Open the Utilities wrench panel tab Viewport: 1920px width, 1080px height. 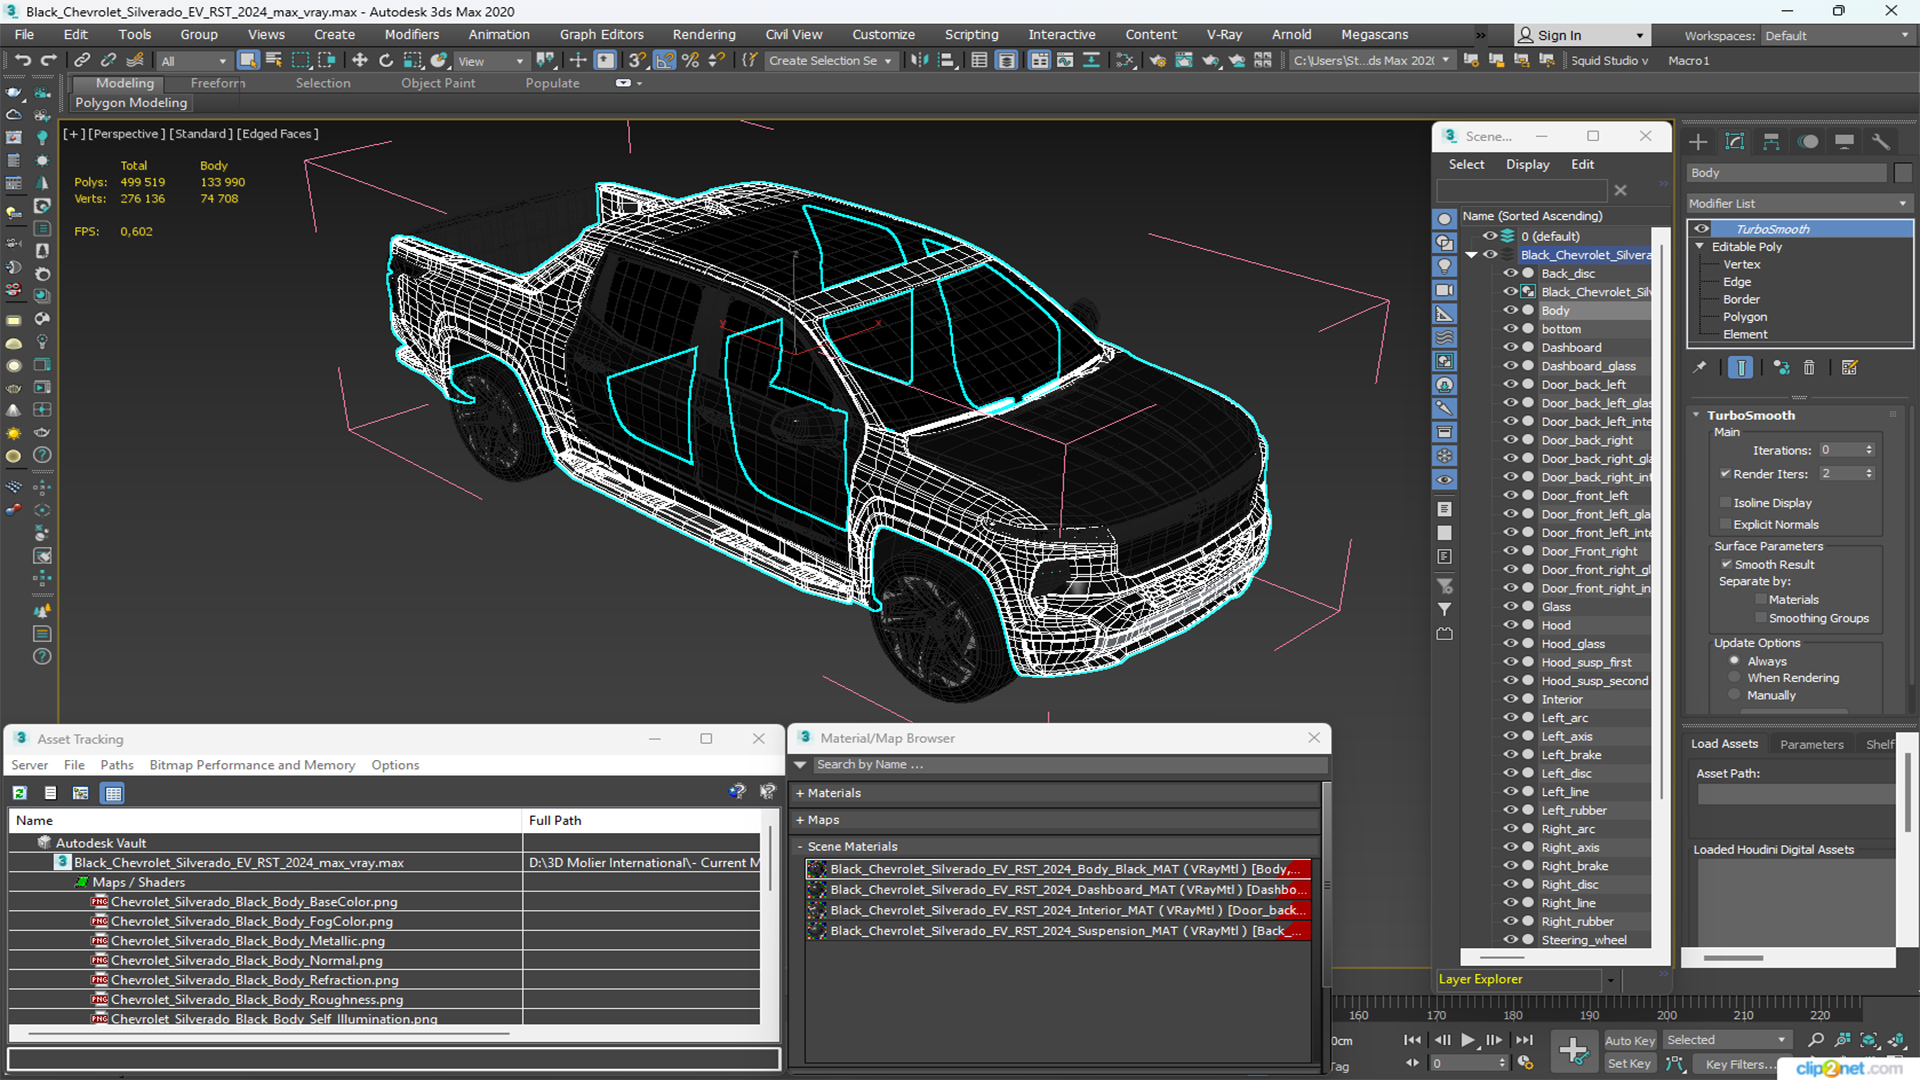(1881, 142)
